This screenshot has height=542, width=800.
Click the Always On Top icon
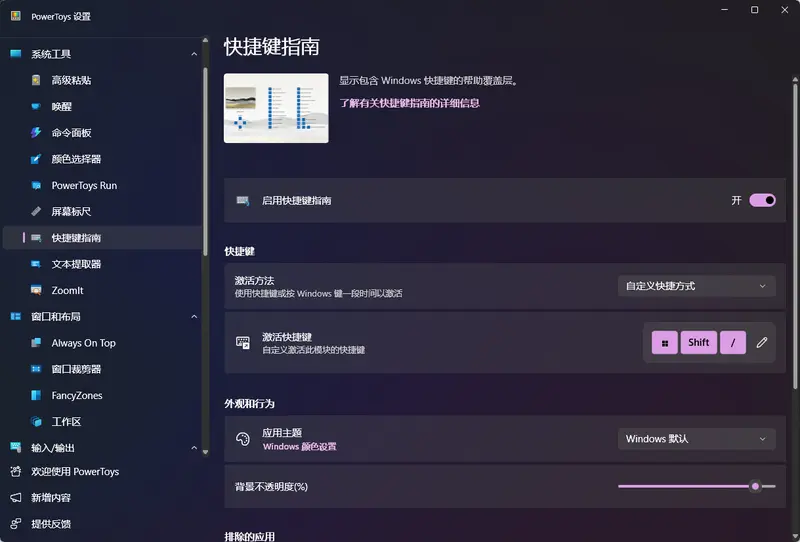pos(36,343)
